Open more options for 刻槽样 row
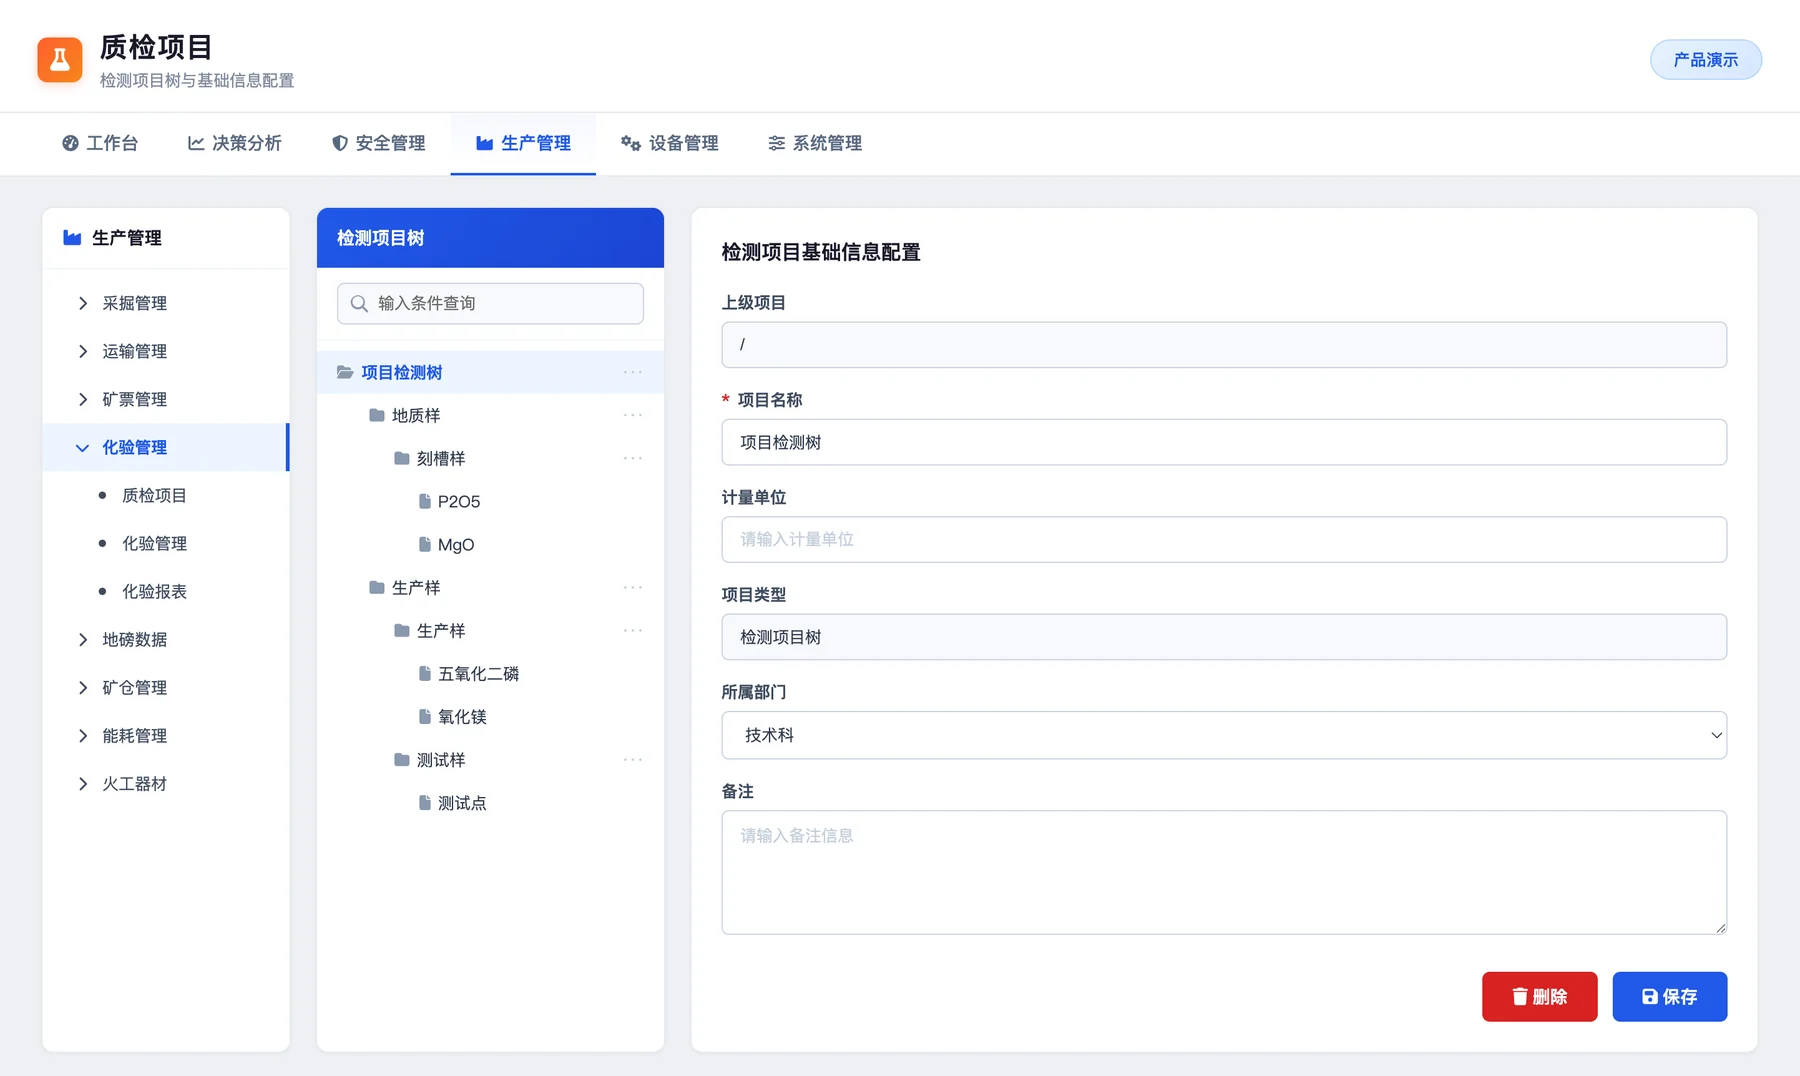Viewport: 1800px width, 1076px height. pyautogui.click(x=633, y=458)
